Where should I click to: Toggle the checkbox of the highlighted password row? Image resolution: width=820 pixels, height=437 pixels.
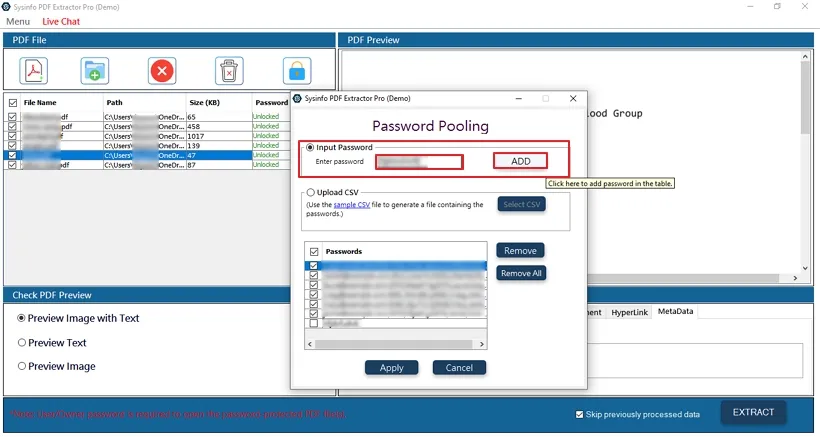coord(314,266)
